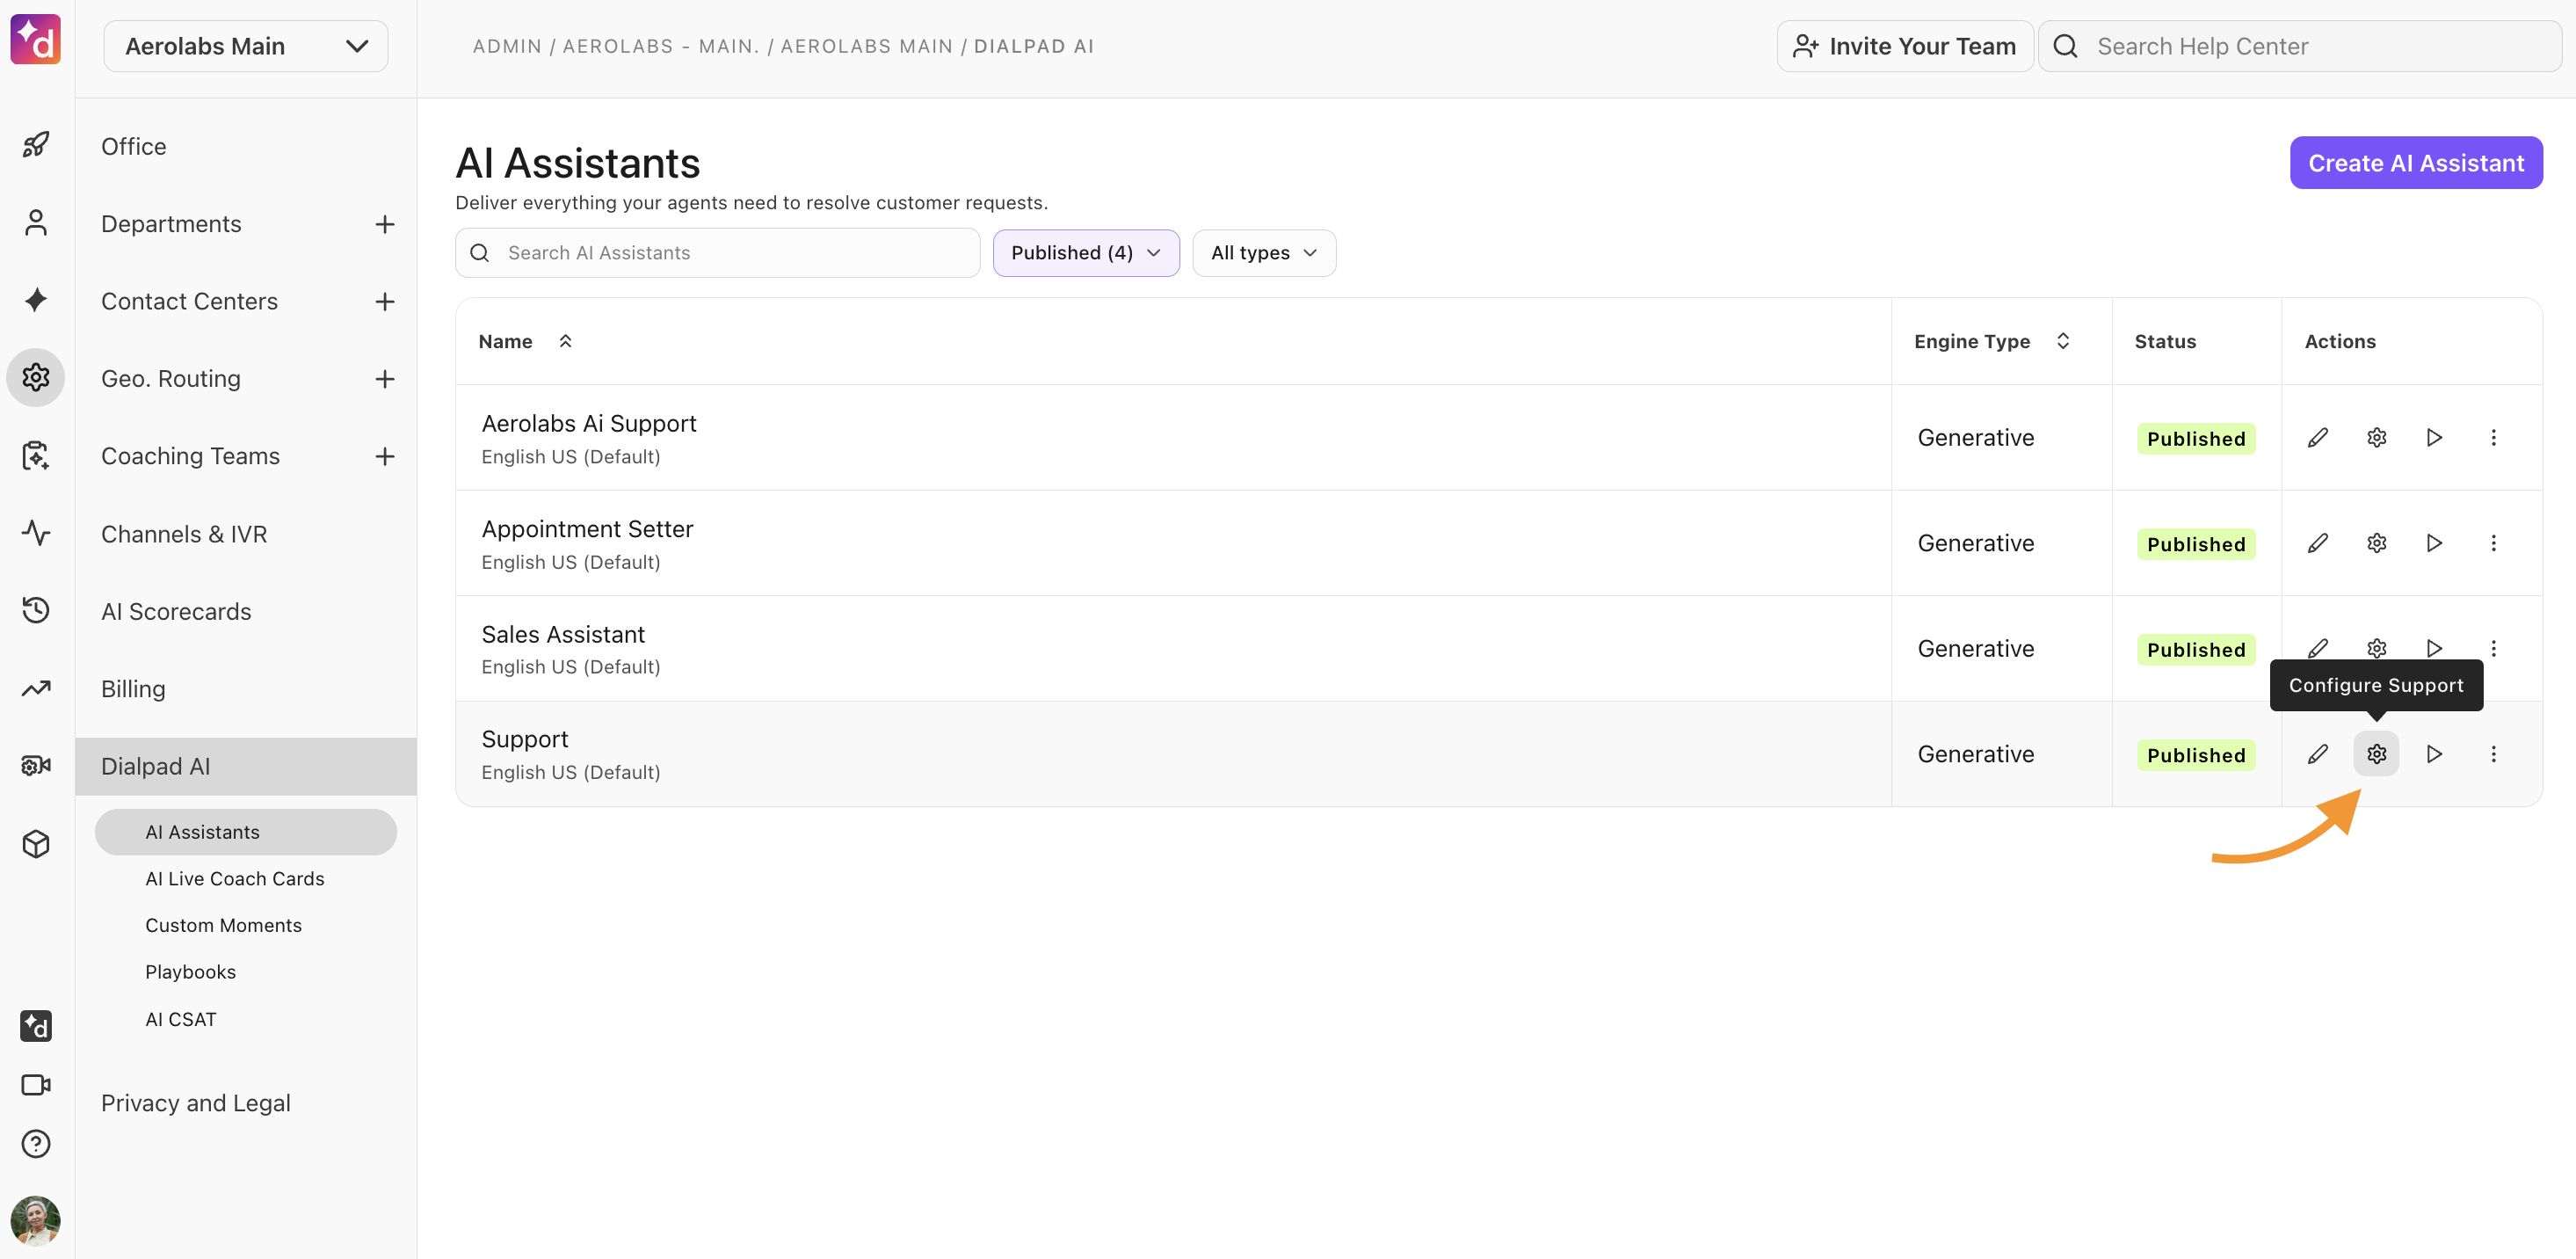Viewport: 2576px width, 1259px height.
Task: Configure Aerolabs Ai Support with gear icon
Action: pyautogui.click(x=2377, y=438)
